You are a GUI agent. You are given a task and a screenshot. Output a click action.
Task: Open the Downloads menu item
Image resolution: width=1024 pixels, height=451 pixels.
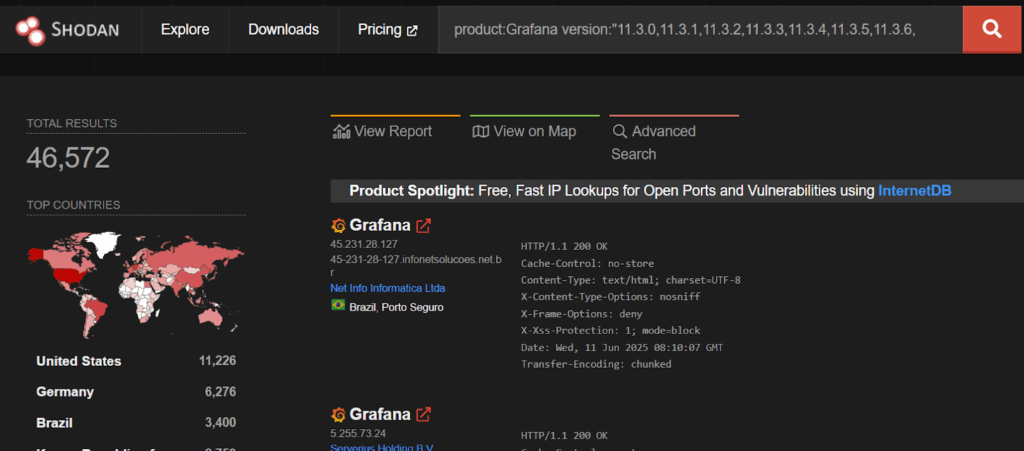point(283,29)
